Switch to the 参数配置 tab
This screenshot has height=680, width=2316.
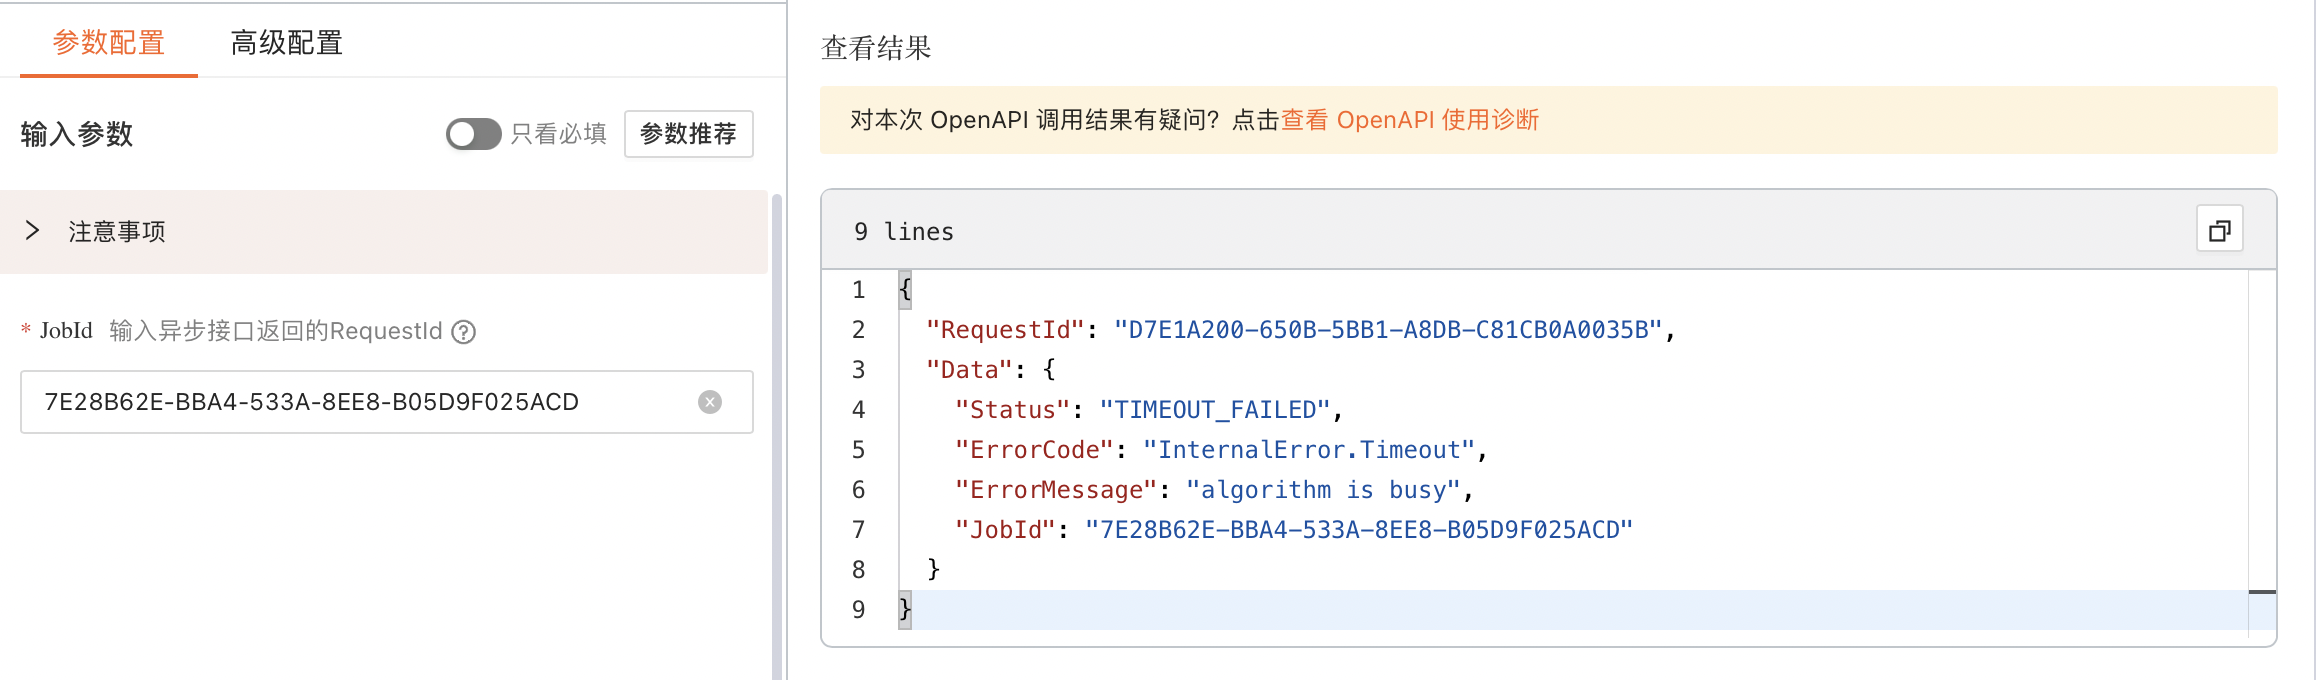109,43
